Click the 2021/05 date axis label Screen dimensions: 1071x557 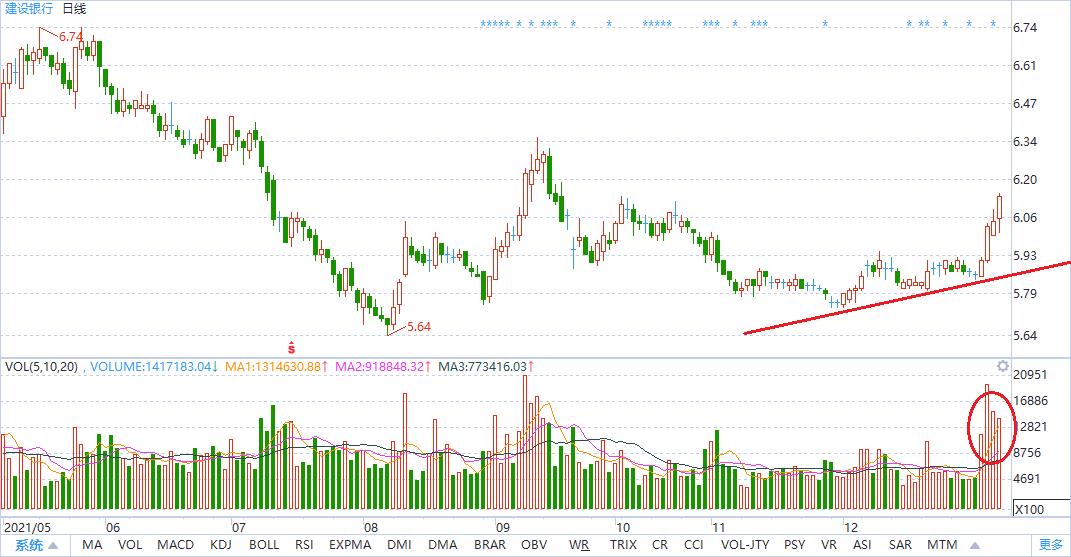pyautogui.click(x=27, y=528)
